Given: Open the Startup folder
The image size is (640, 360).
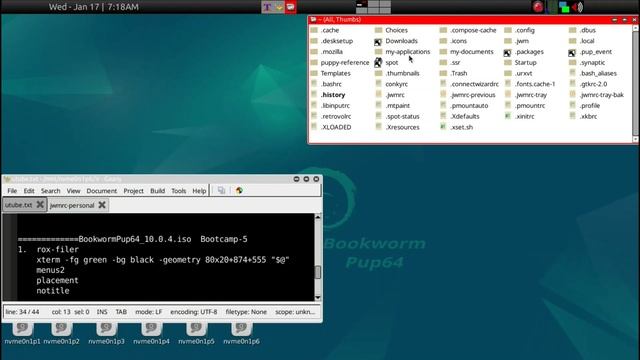Looking at the screenshot, I should tap(521, 62).
